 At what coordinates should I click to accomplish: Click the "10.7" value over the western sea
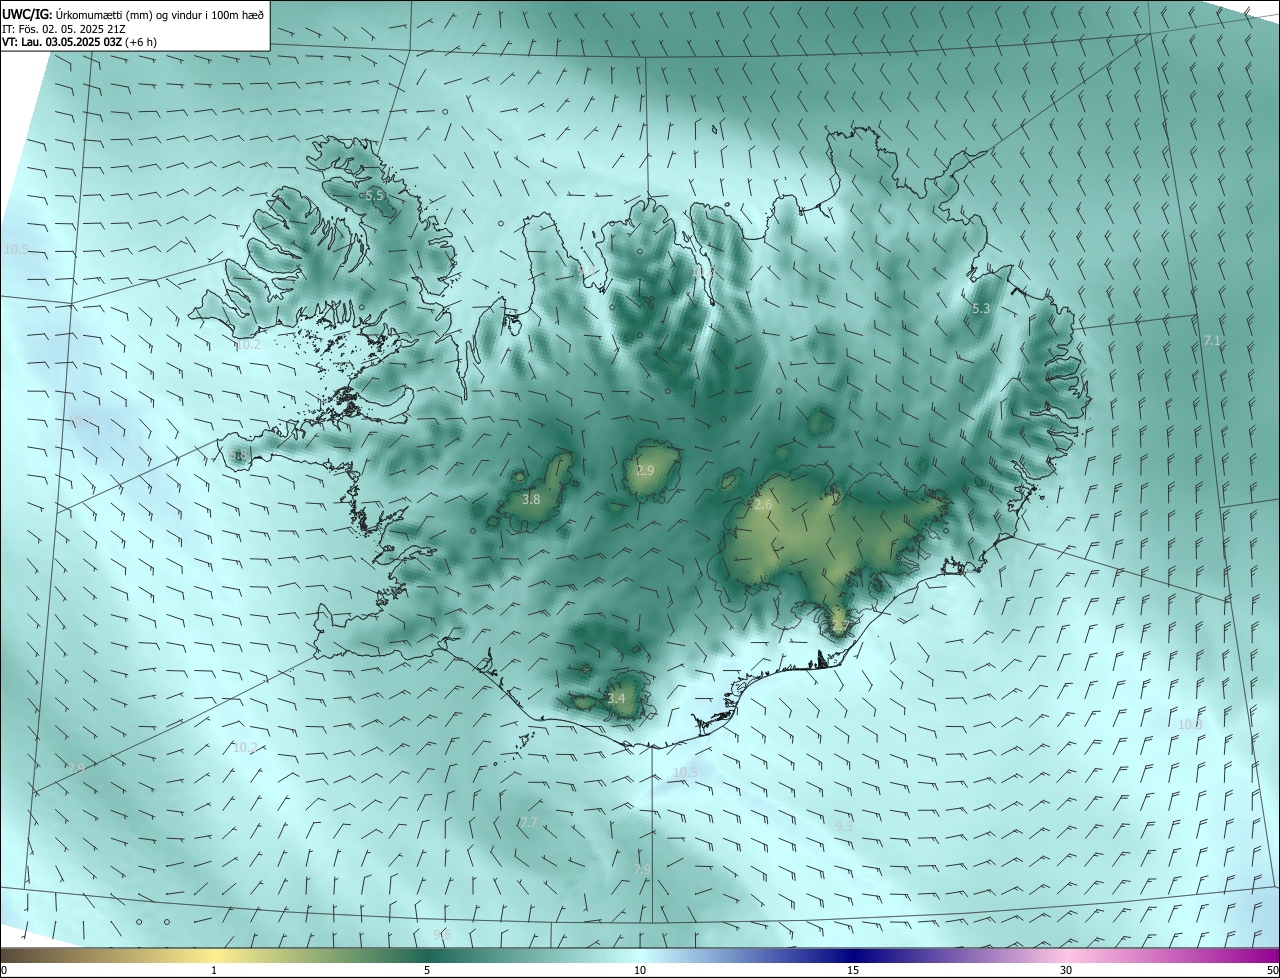80,421
